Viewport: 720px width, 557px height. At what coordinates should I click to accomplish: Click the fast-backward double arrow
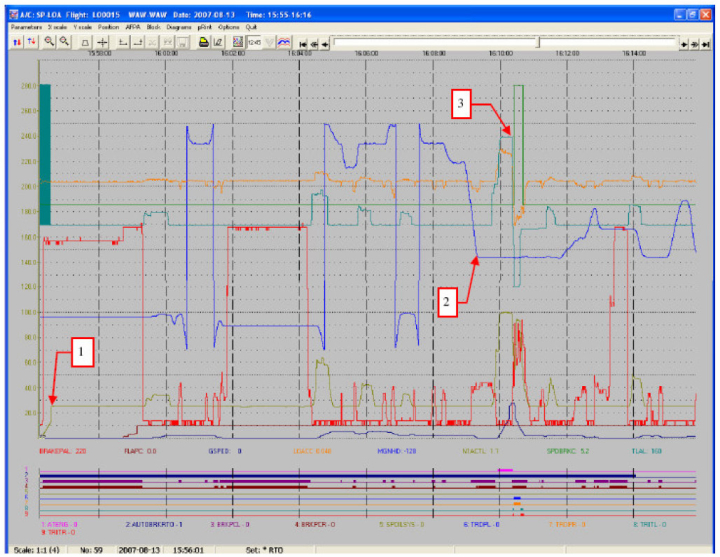[314, 44]
